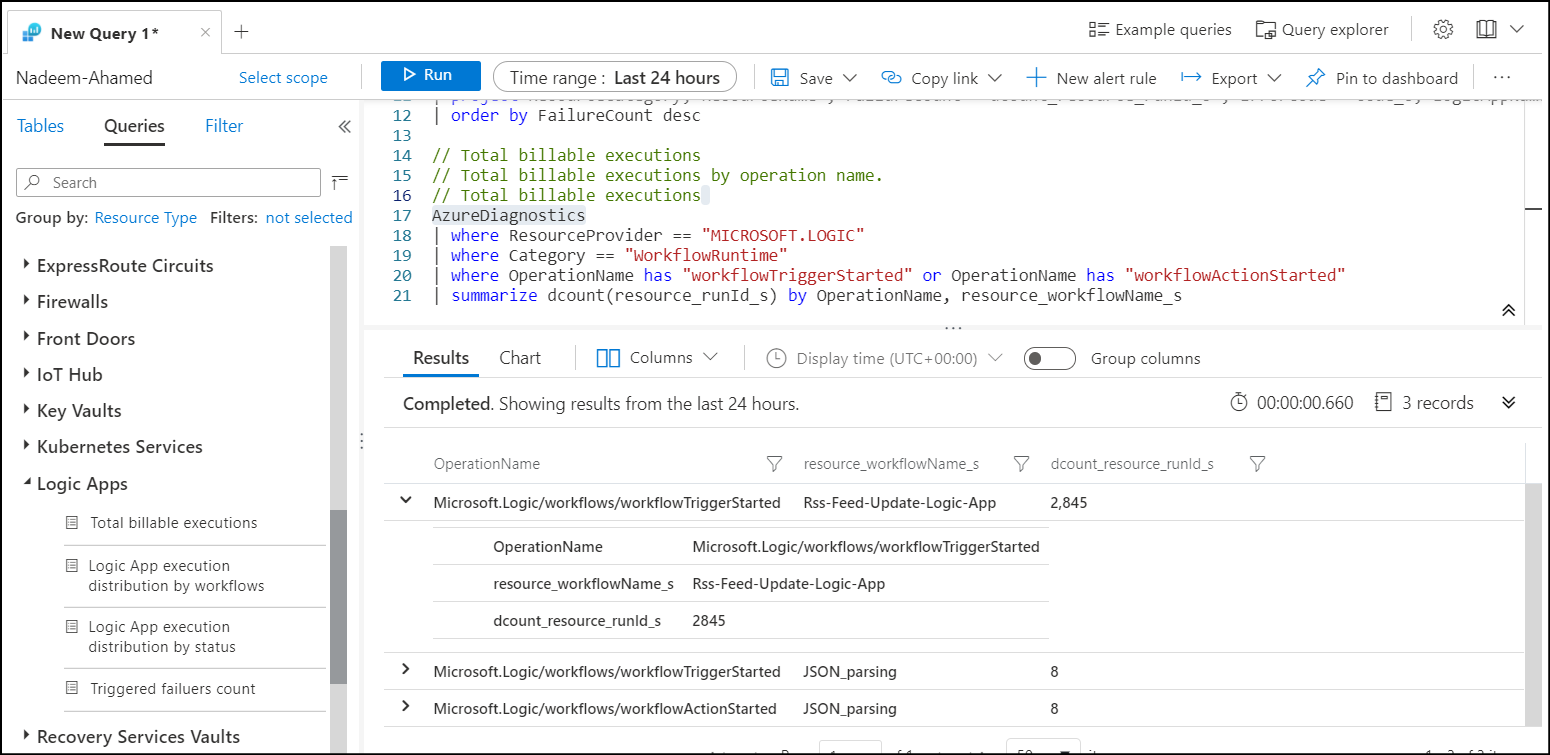Click the AzureDiagnostics line in editor
The image size is (1550, 755).
pos(508,215)
